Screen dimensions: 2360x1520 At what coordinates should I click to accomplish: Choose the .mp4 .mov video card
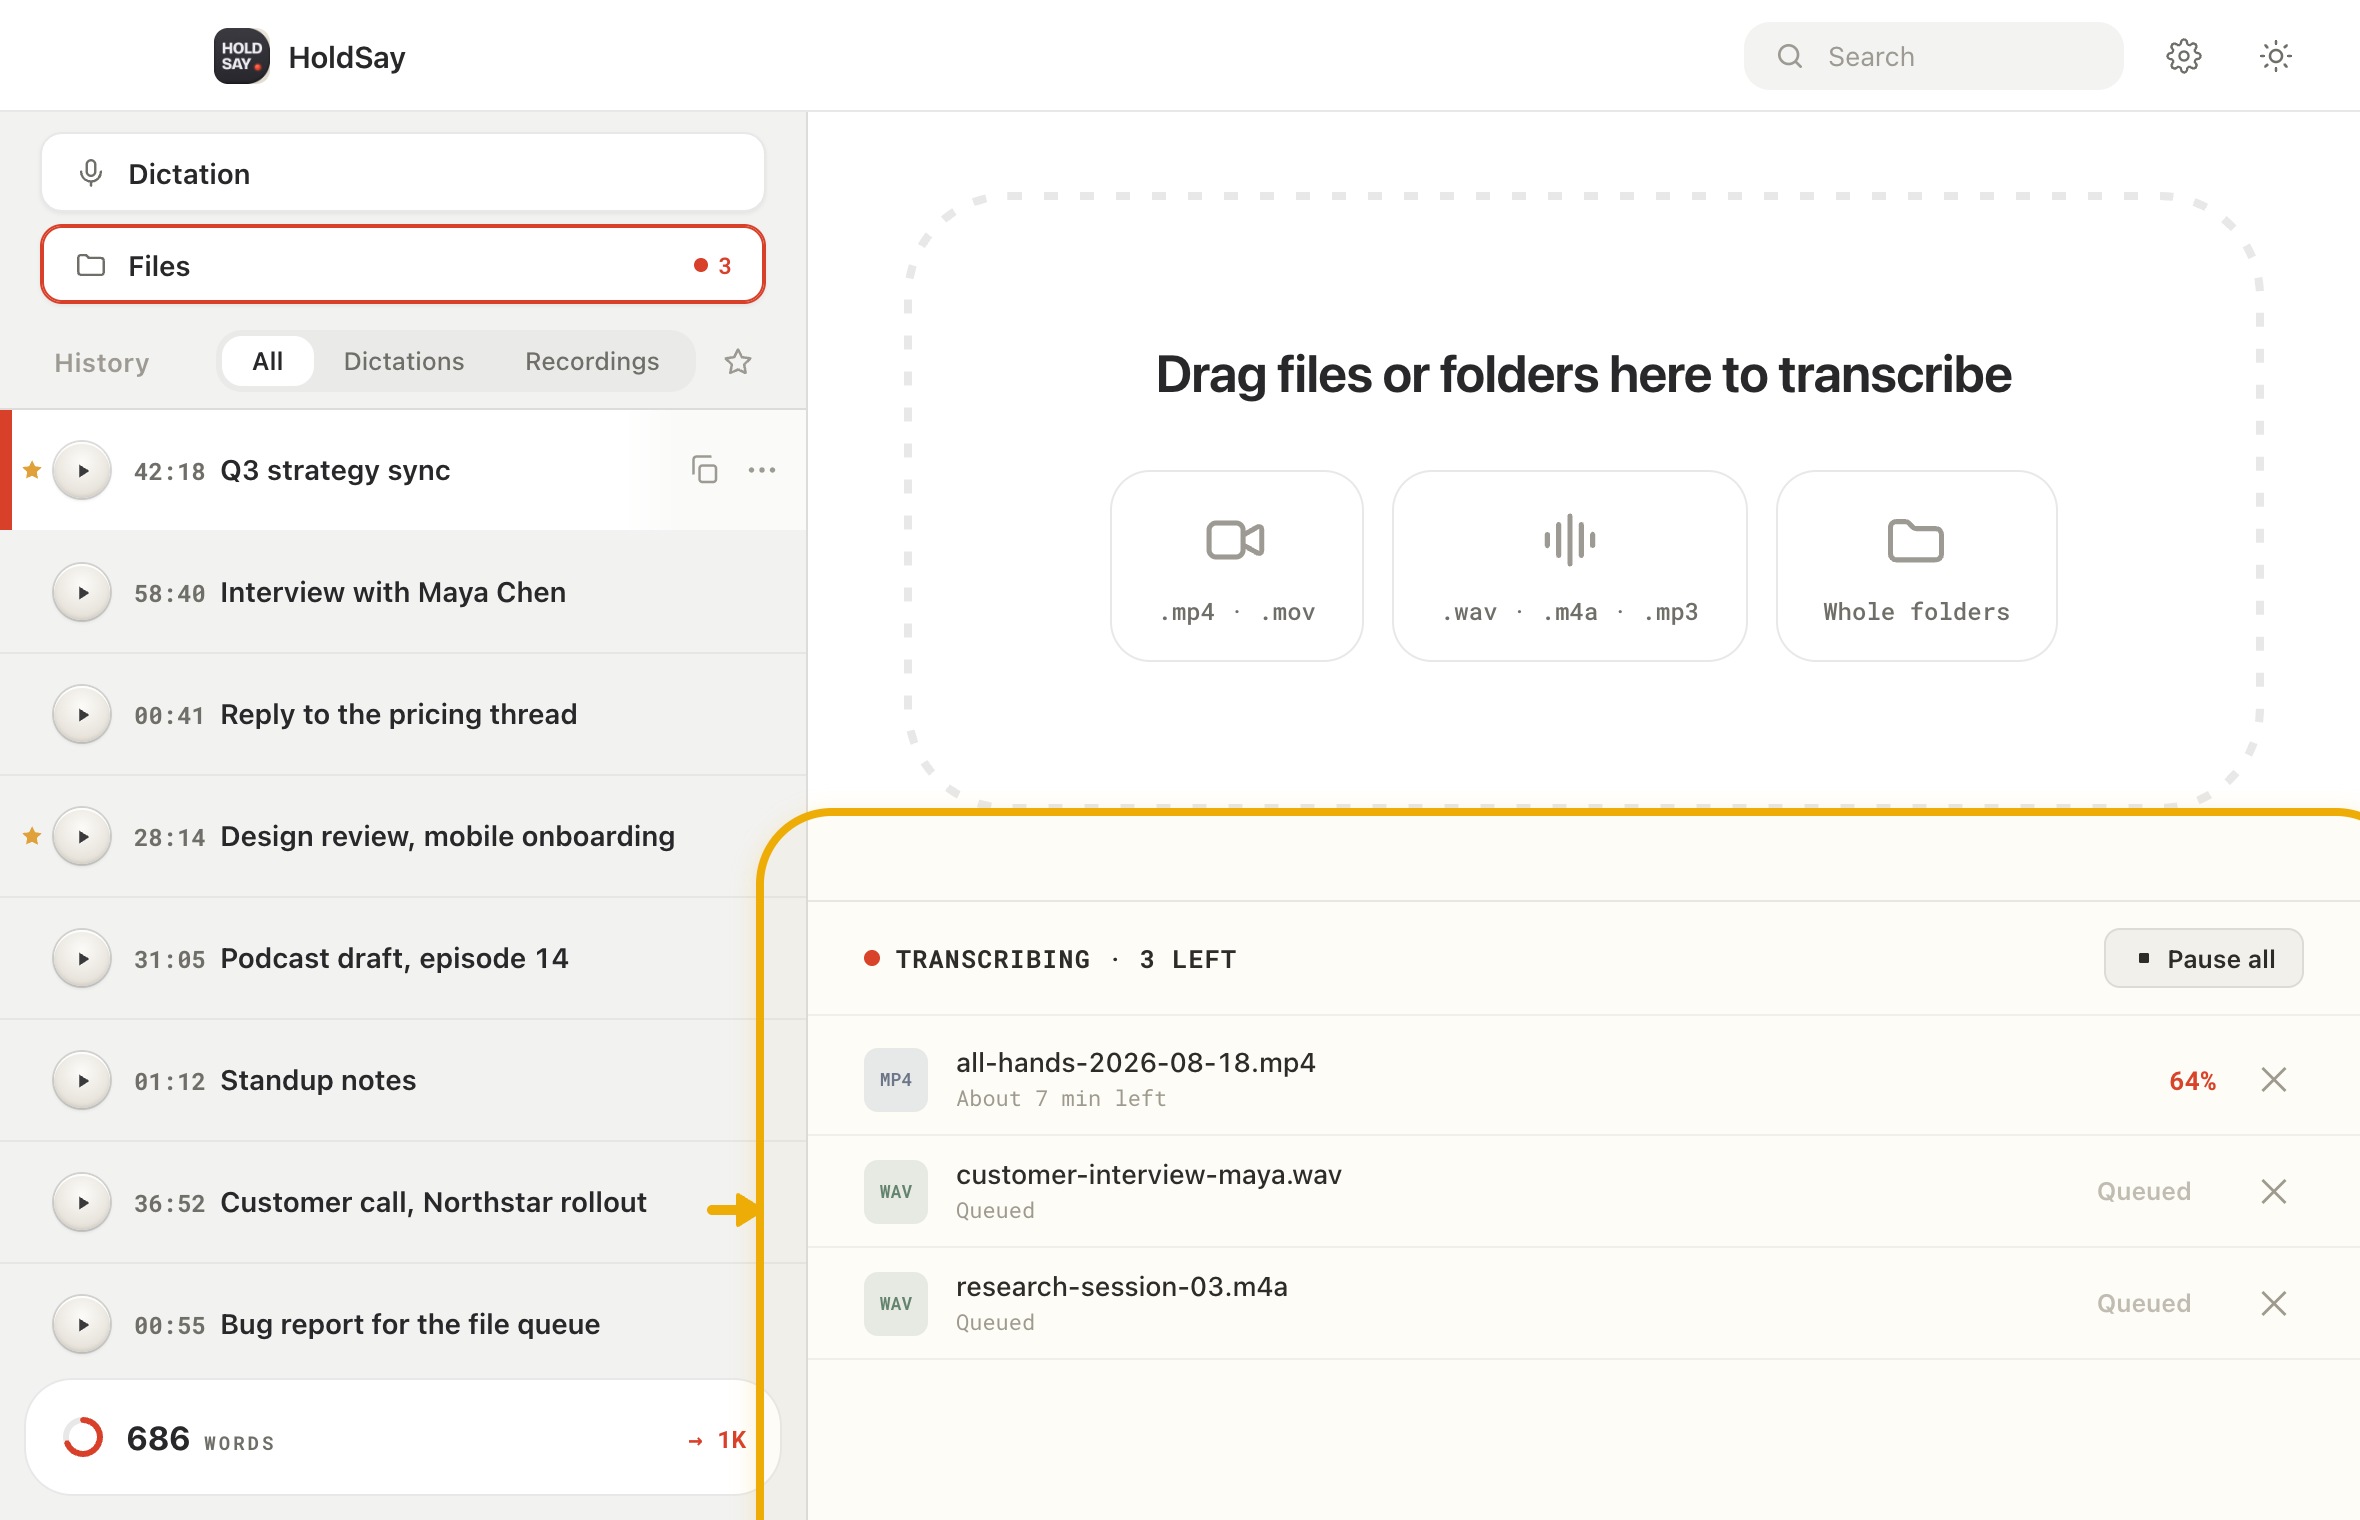coord(1237,565)
